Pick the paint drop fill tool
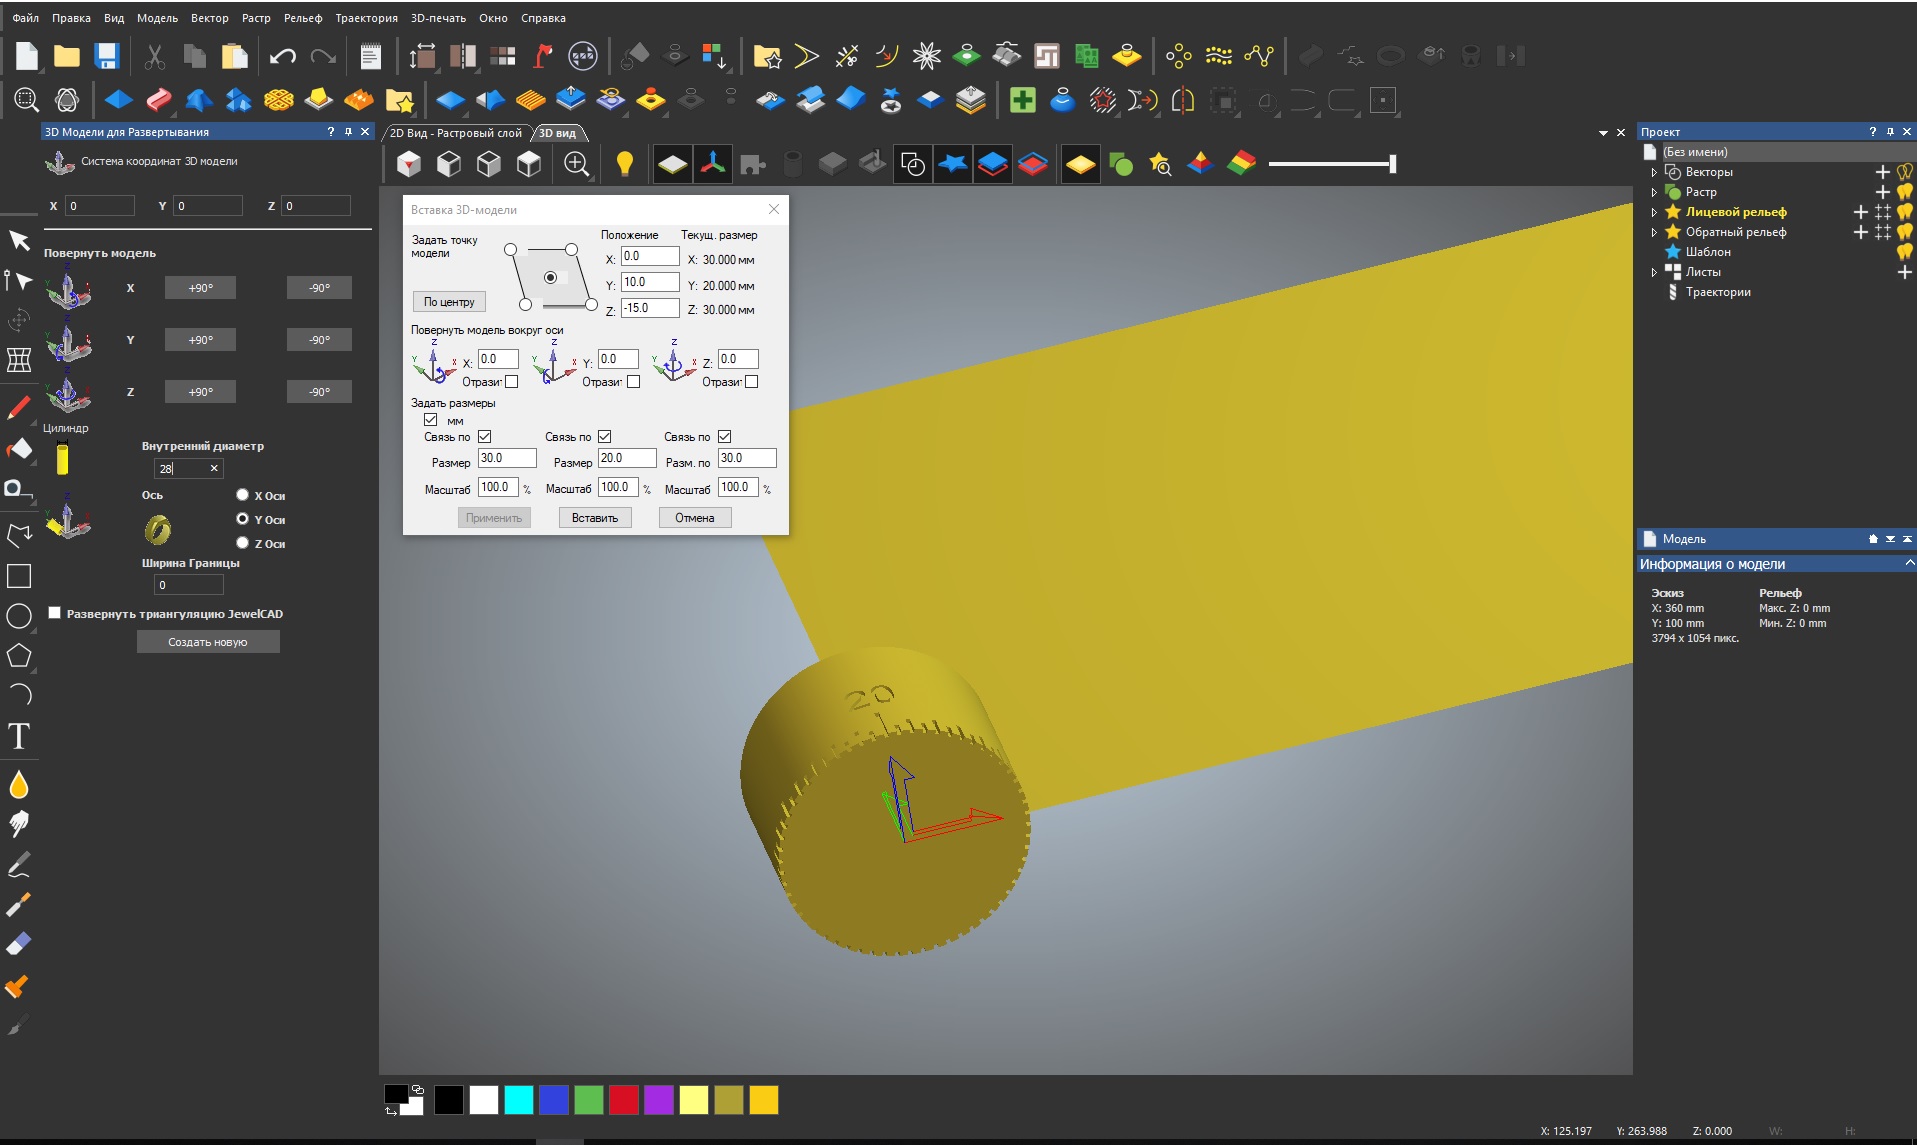The width and height of the screenshot is (1917, 1145). click(x=19, y=785)
